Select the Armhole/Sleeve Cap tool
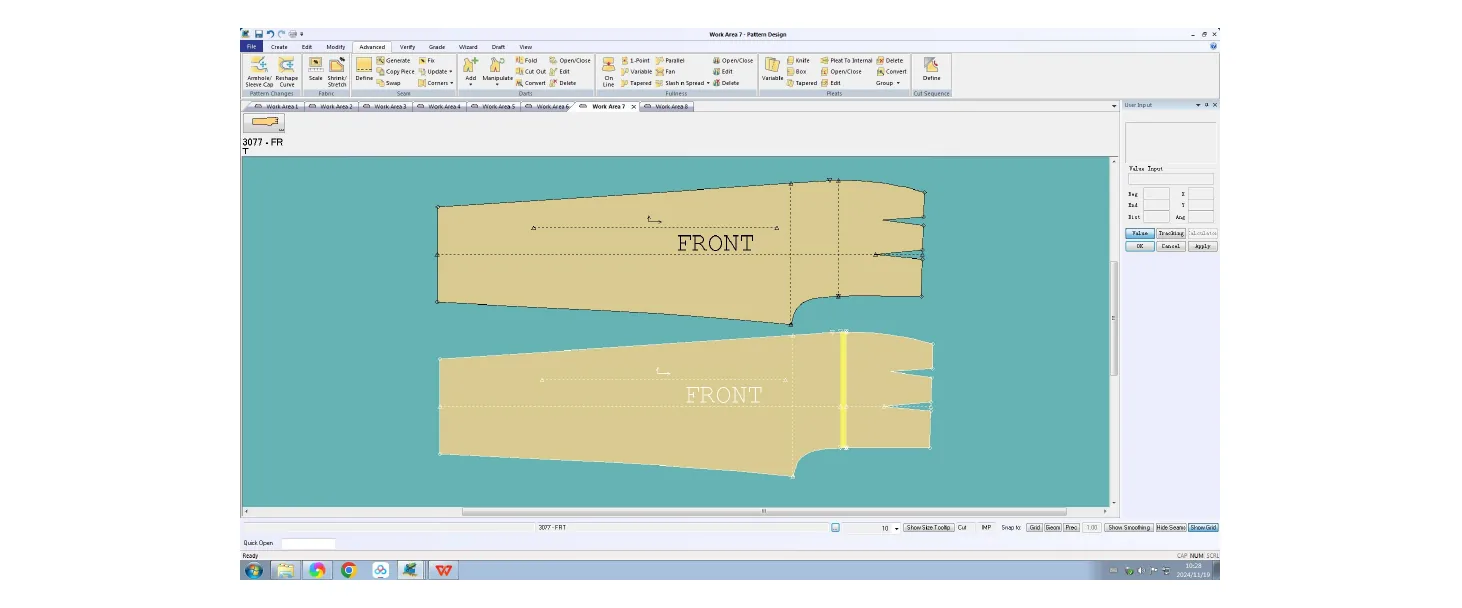The height and width of the screenshot is (608, 1462). pos(259,72)
